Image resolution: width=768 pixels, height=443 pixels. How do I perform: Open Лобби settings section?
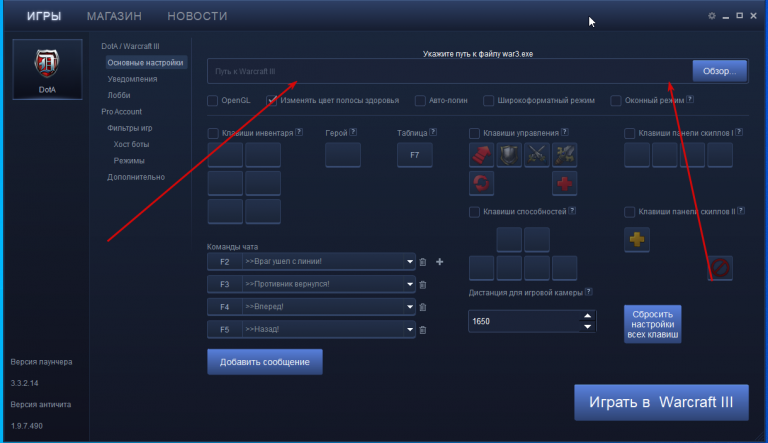(x=119, y=95)
